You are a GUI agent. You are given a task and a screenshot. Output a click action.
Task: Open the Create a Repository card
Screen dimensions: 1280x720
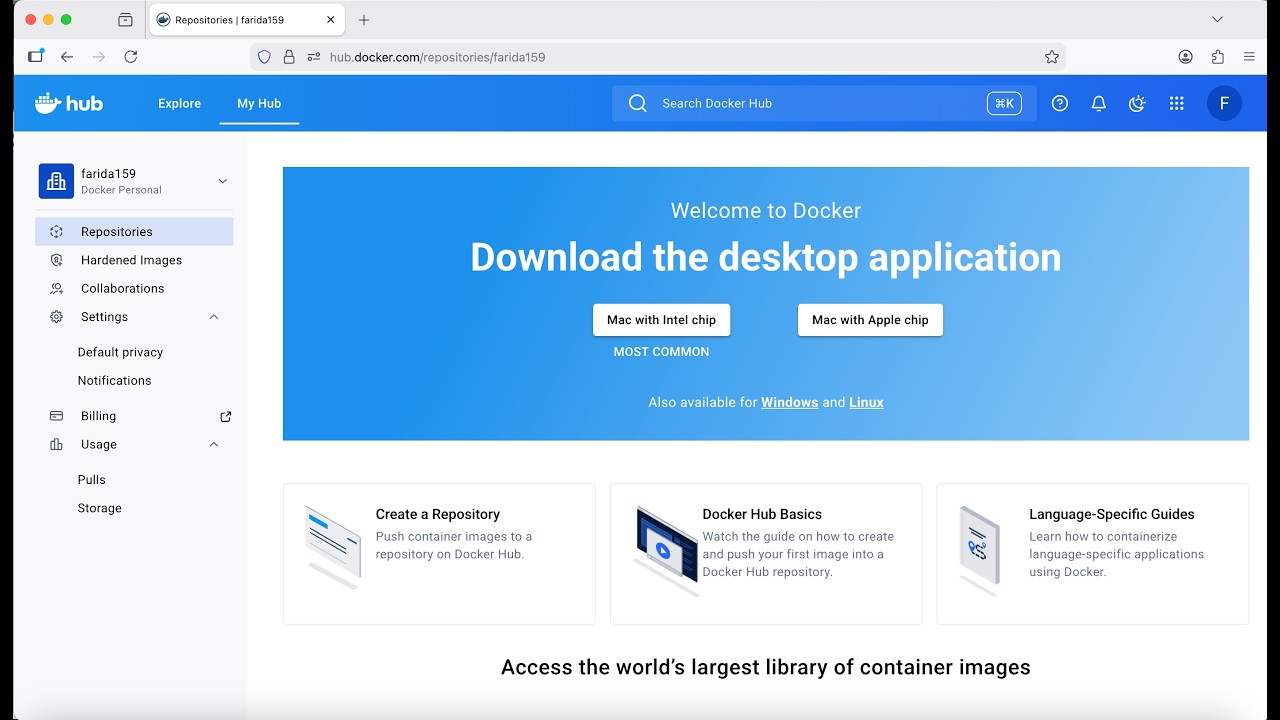(x=439, y=554)
